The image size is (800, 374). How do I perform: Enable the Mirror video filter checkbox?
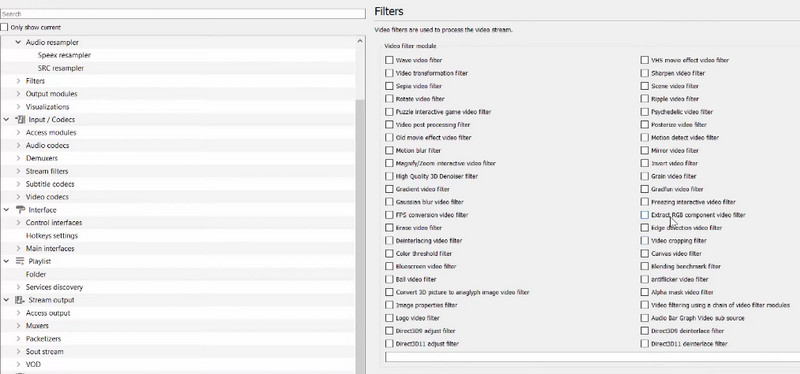645,151
